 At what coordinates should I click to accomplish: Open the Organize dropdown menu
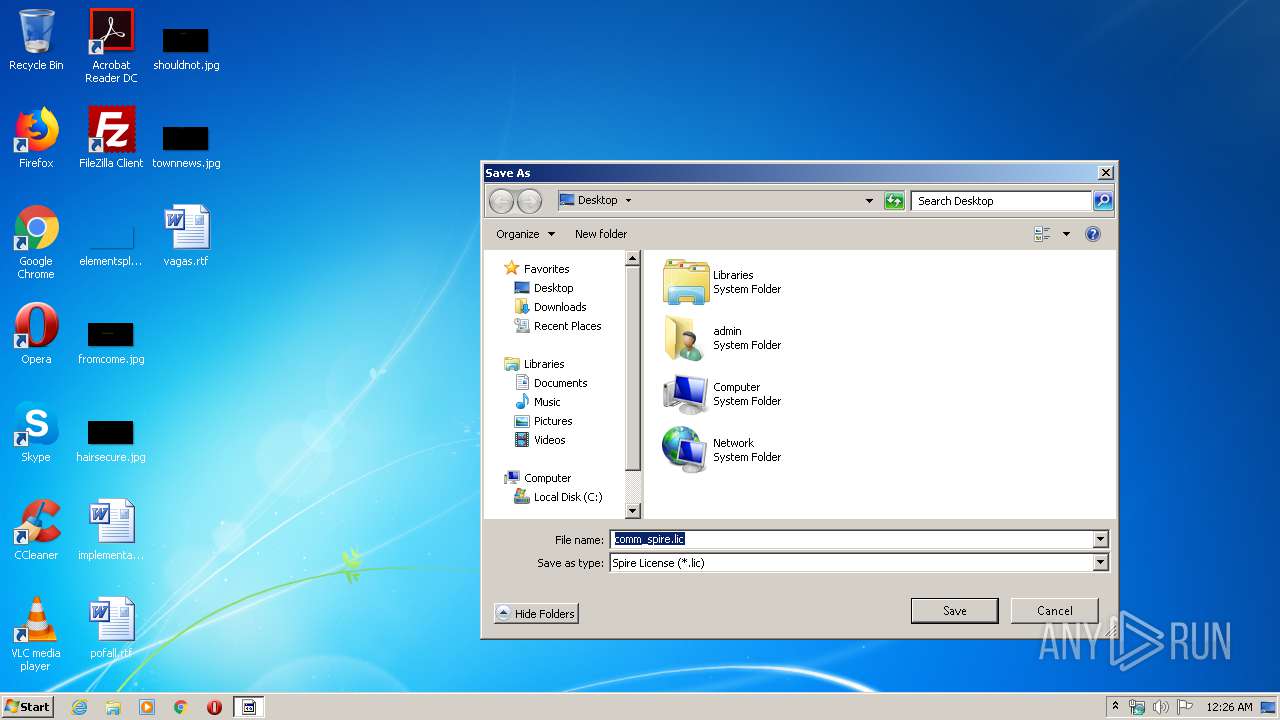click(525, 234)
